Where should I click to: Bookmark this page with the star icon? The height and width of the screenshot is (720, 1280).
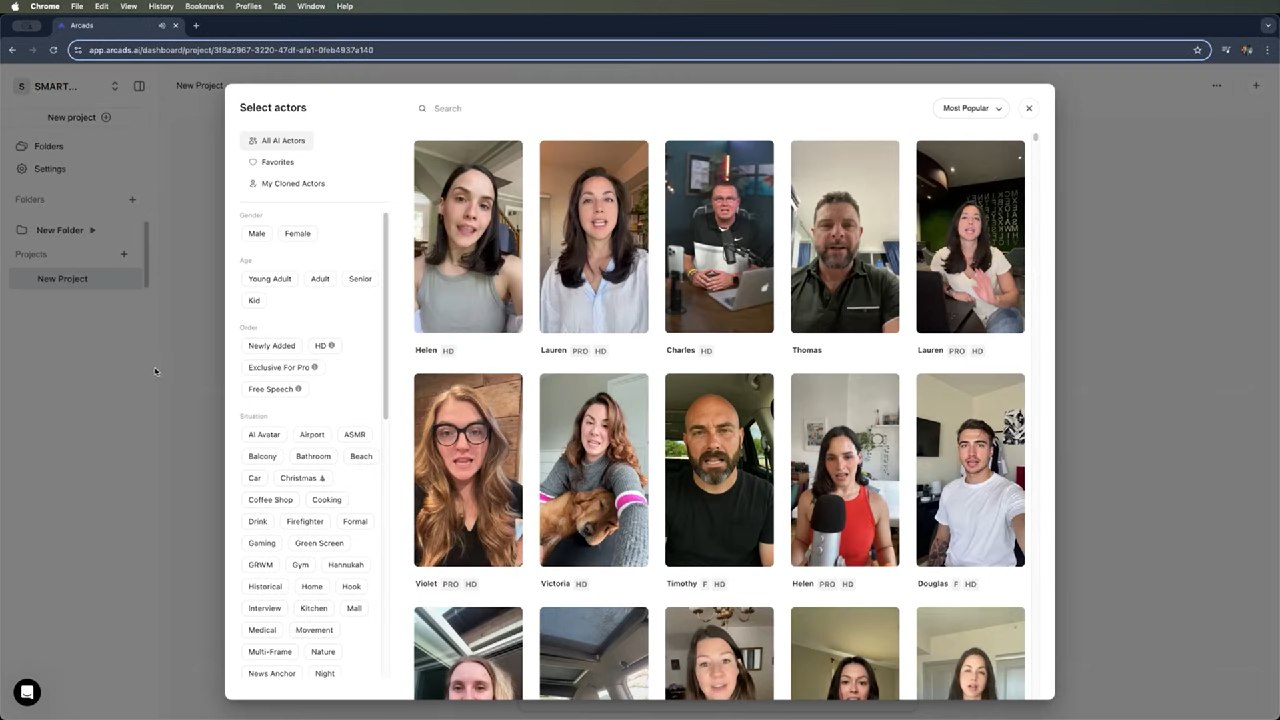click(1197, 50)
